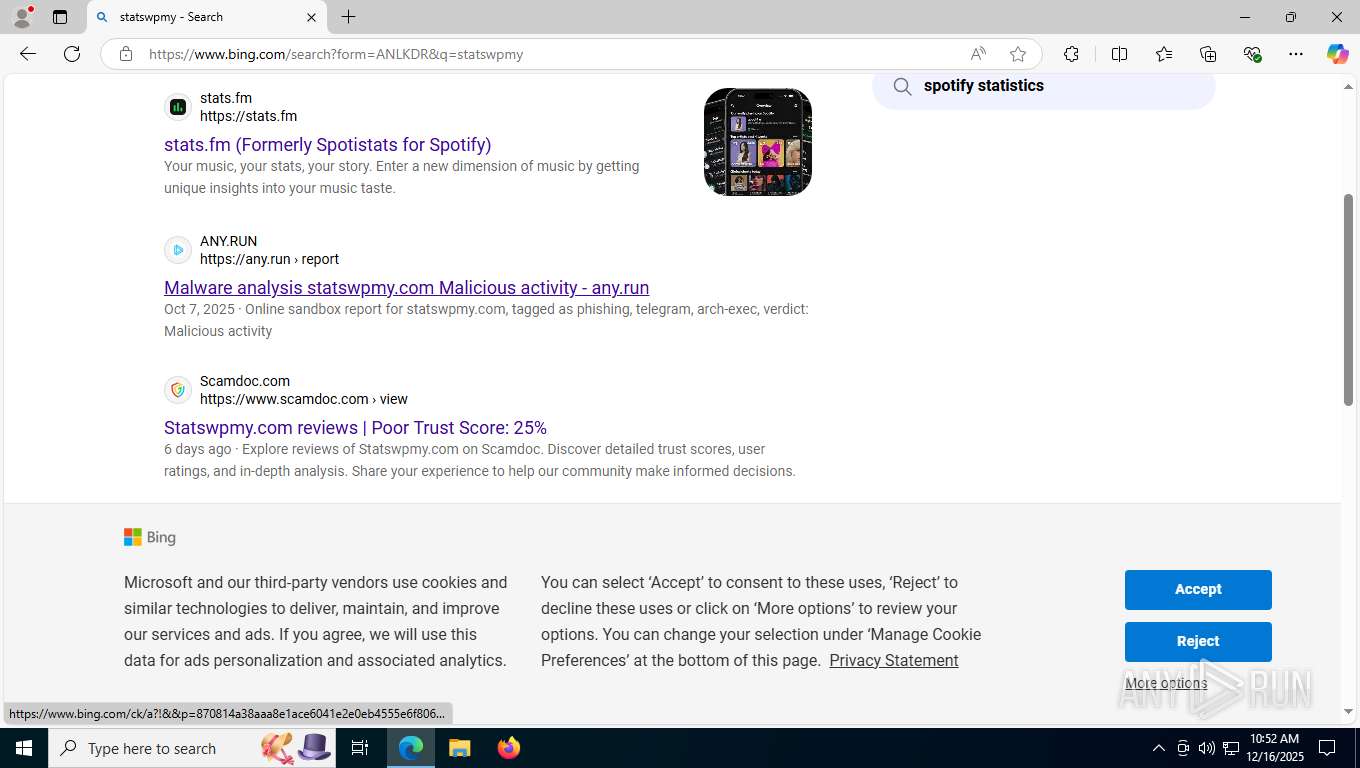Open the volume control in tray

click(x=1206, y=748)
